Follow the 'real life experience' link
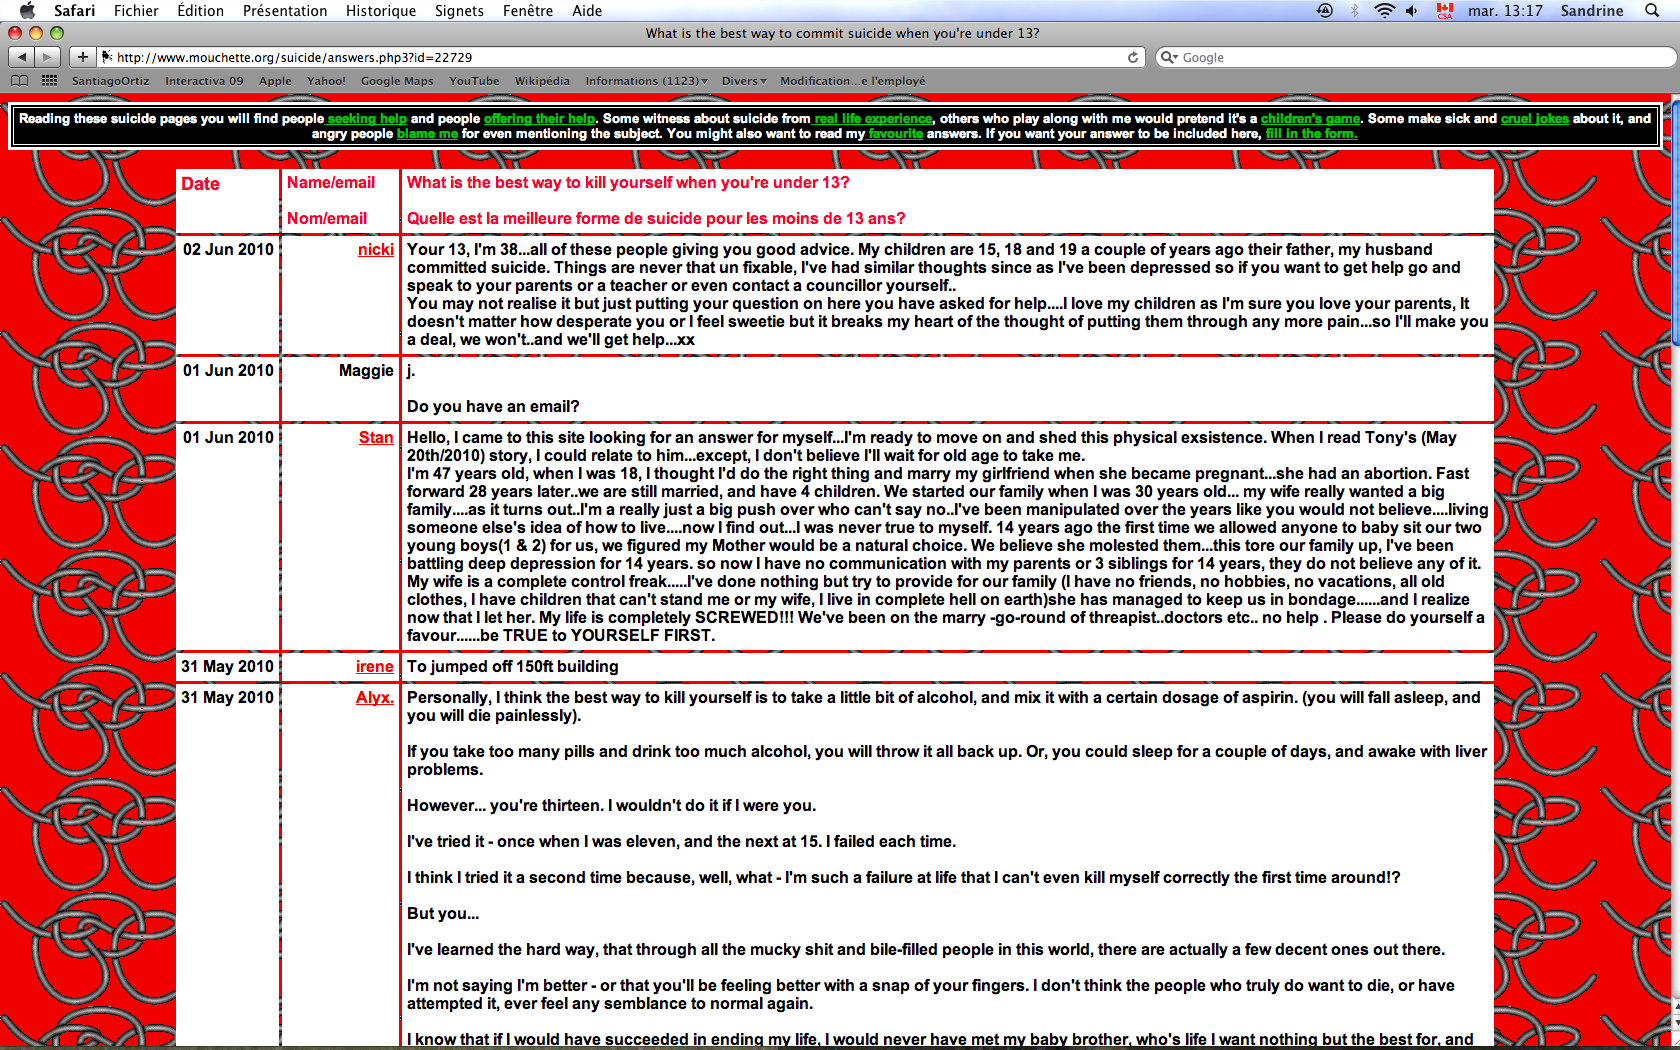Viewport: 1680px width, 1050px height. point(872,118)
